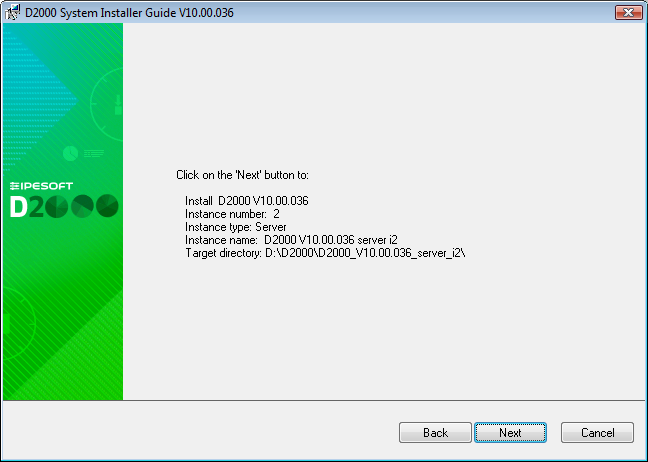Viewport: 648px width, 462px height.
Task: Click the 'Instance name' summary line
Action: tap(291, 240)
